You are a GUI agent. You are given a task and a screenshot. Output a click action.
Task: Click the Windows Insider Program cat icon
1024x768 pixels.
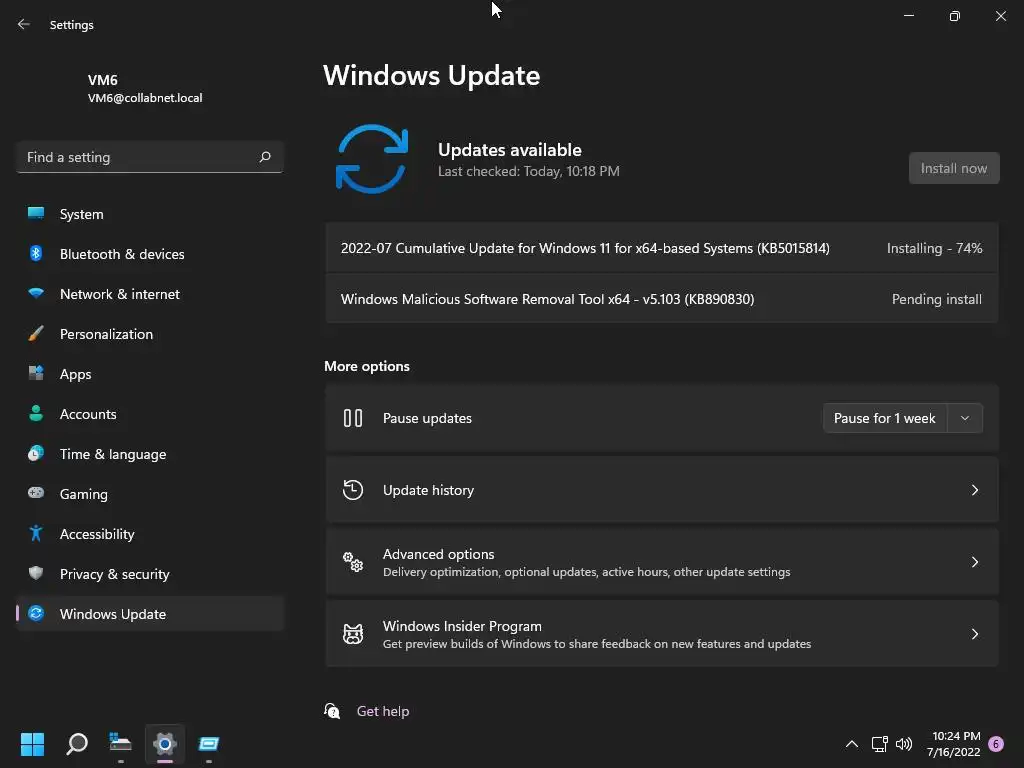click(353, 633)
